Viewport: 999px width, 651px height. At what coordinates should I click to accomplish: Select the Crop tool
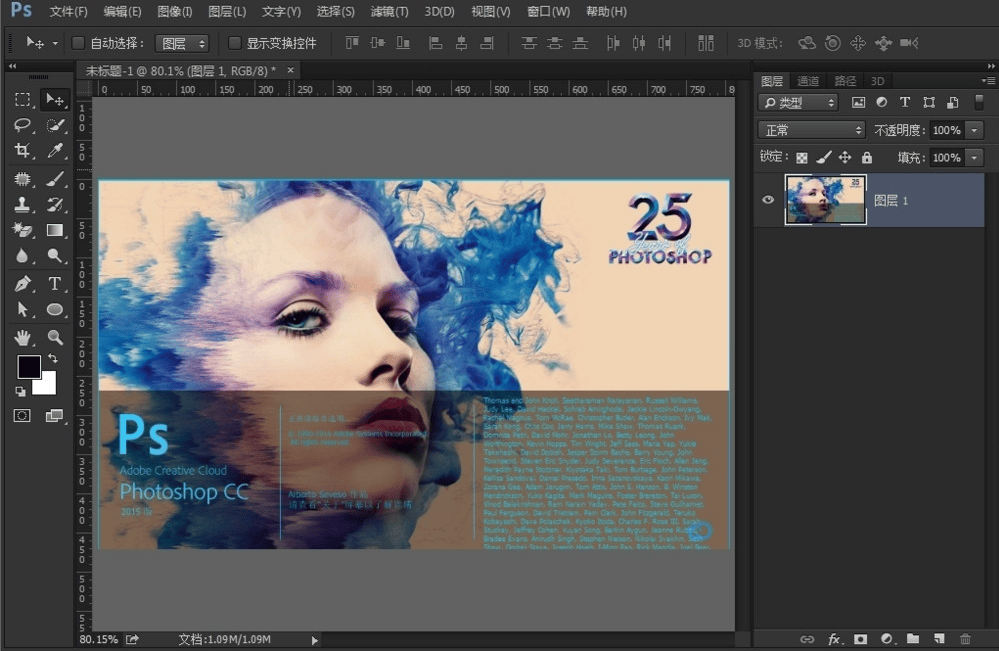[22, 150]
